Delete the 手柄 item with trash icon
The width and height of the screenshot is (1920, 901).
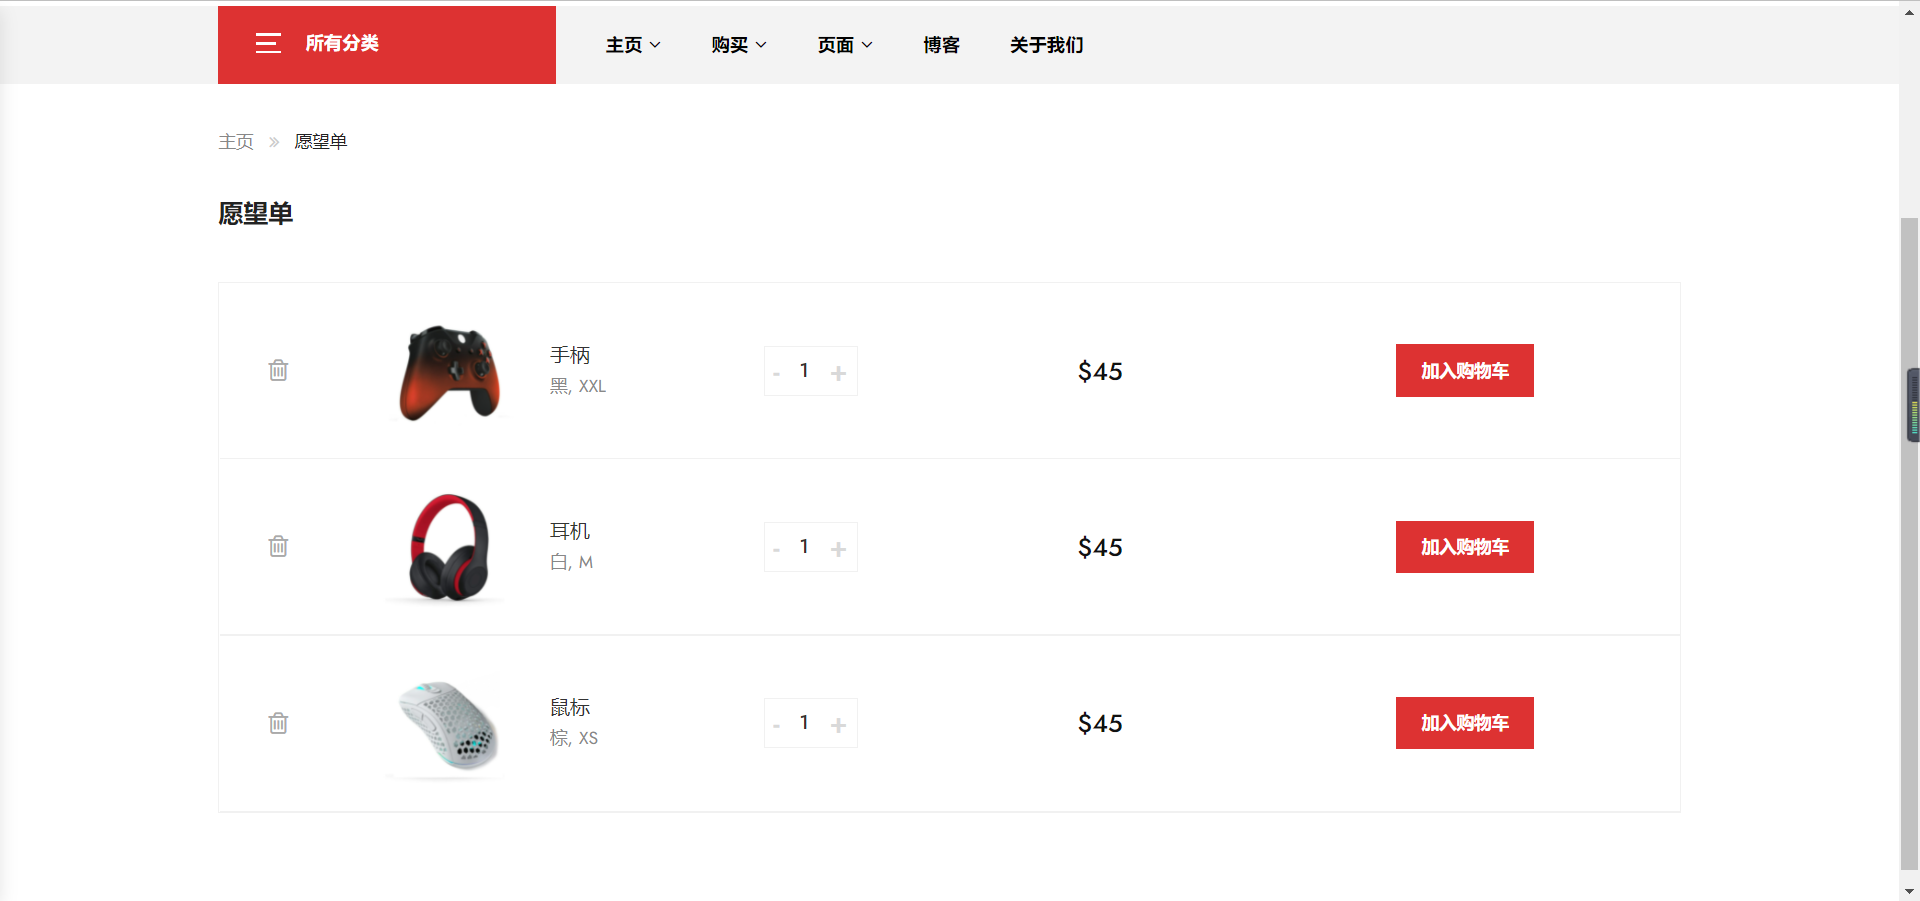point(278,370)
